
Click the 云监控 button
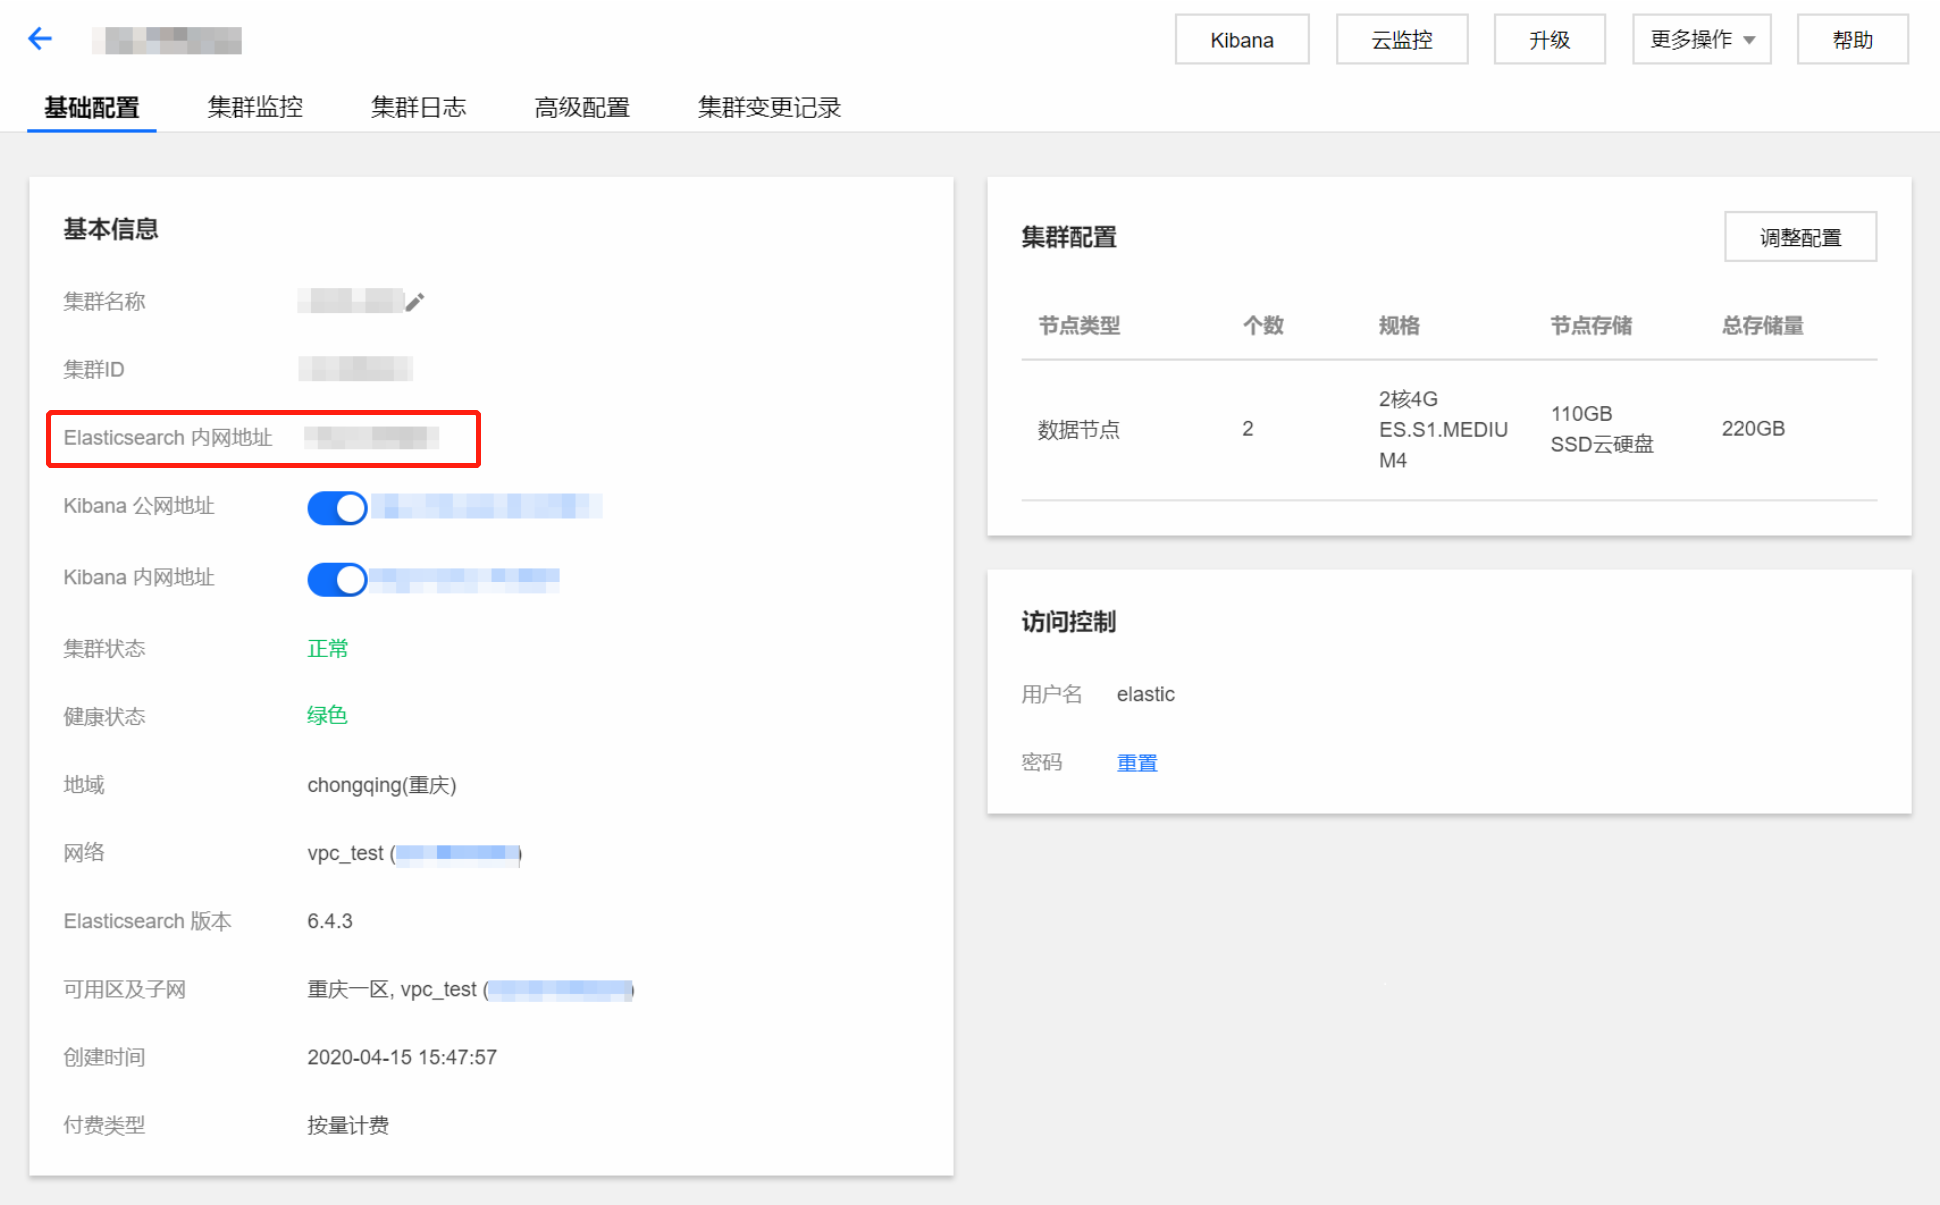[x=1402, y=40]
